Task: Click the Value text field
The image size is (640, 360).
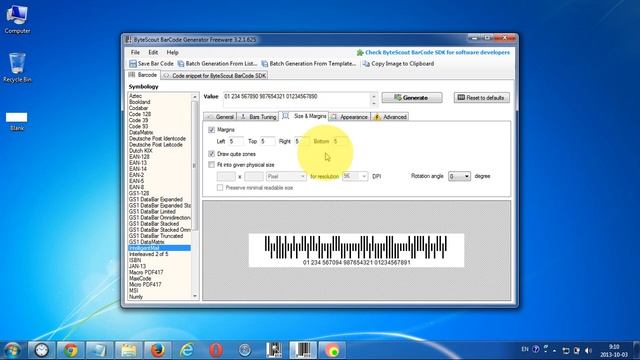Action: pyautogui.click(x=296, y=100)
